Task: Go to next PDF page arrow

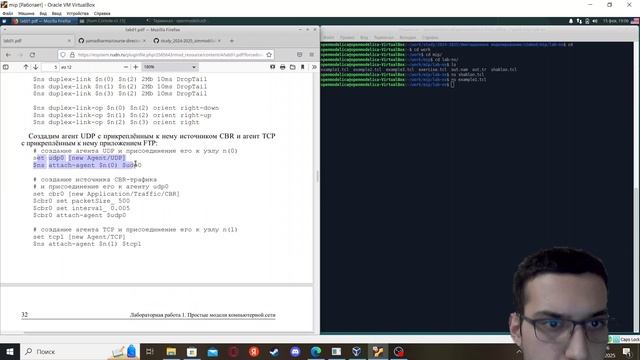Action: 36,67
